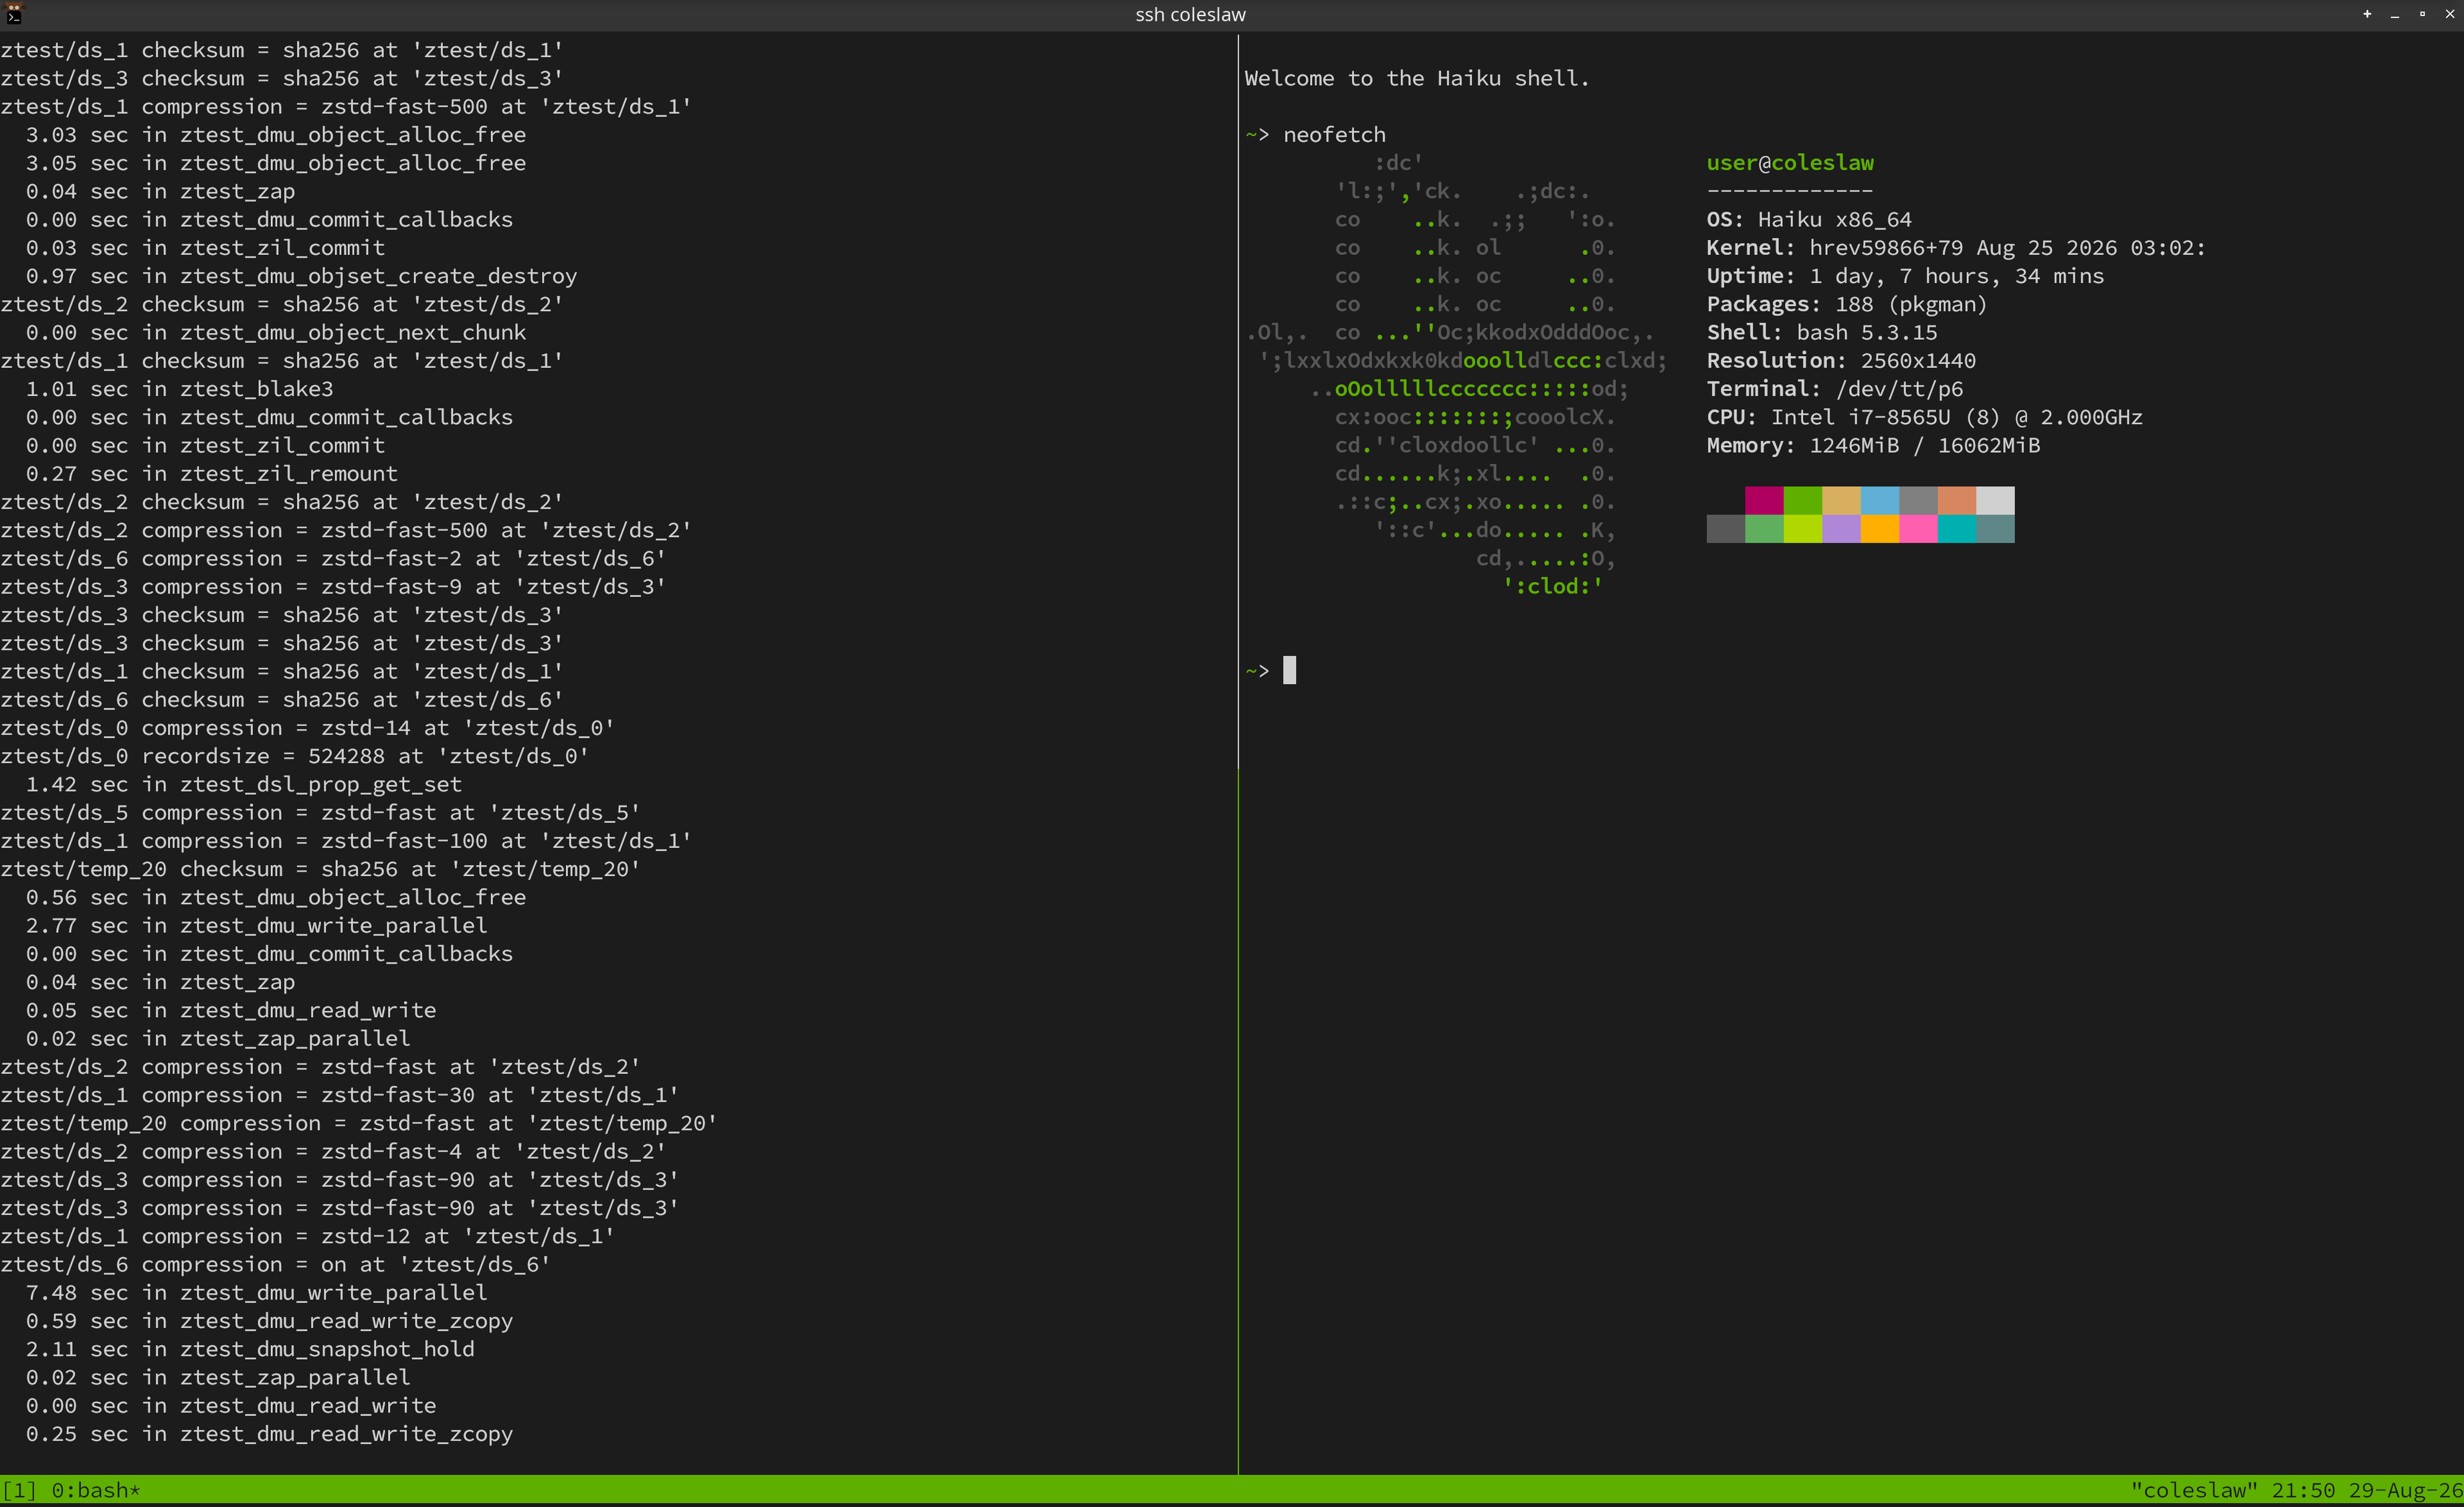Click 'ztest/ds_6 compression = on' line
Screen dimensions: 2464x1507
(276, 1264)
